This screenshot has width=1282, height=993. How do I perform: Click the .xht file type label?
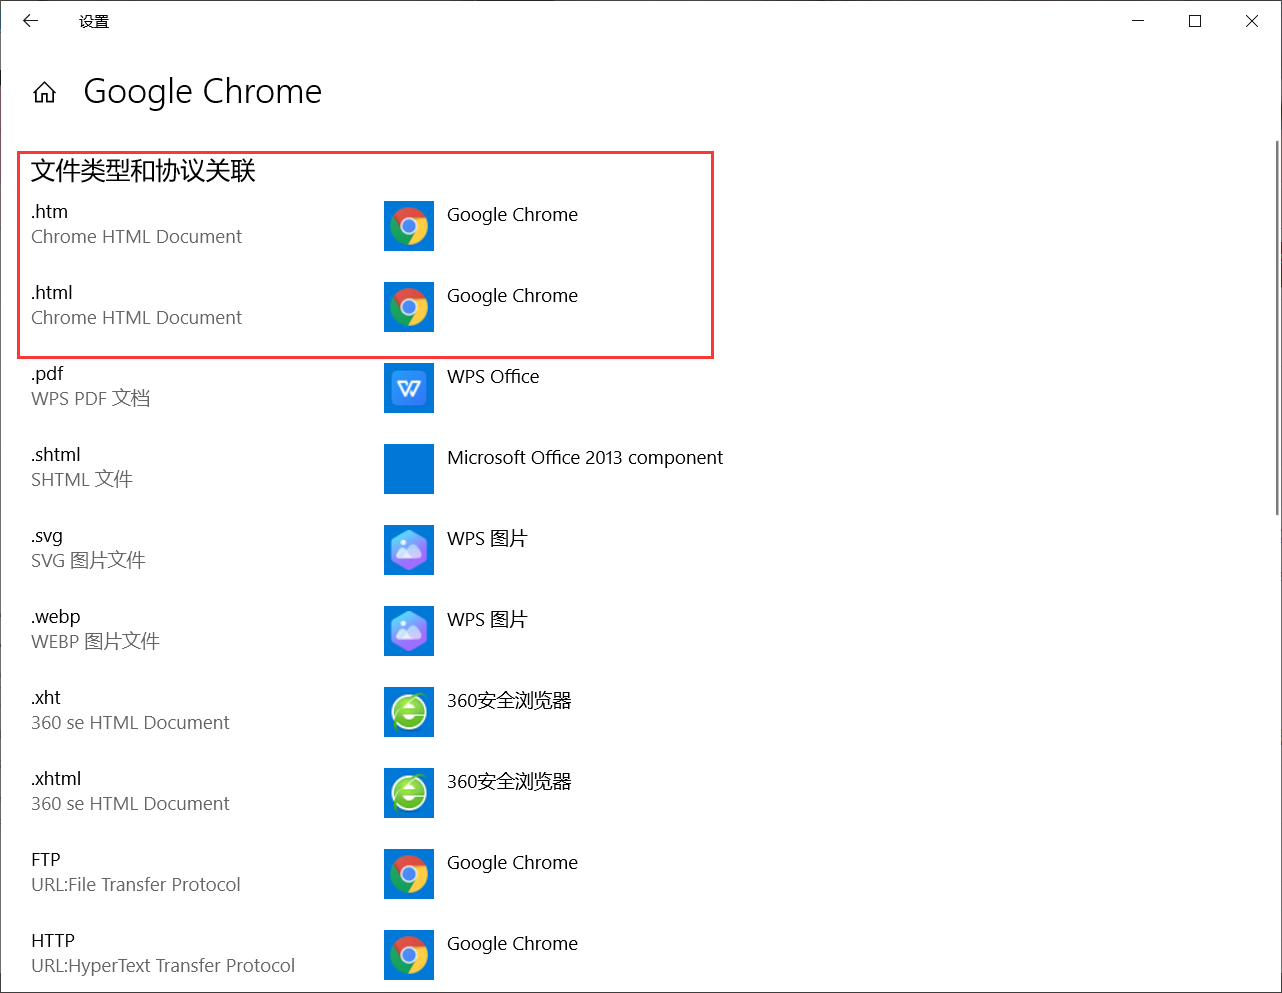[46, 698]
